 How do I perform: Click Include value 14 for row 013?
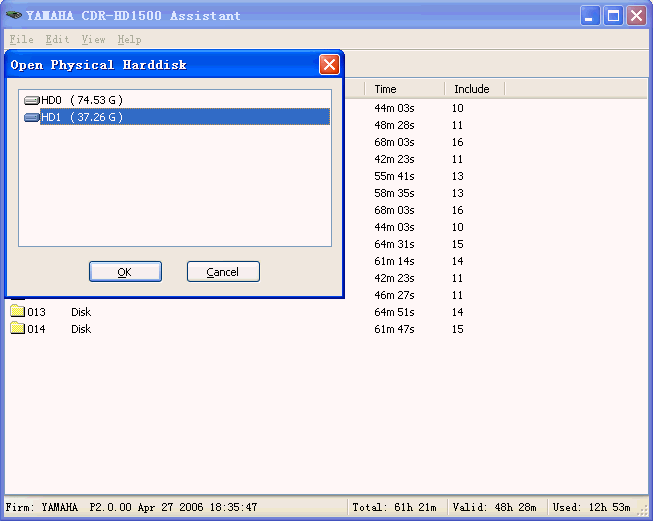pyautogui.click(x=458, y=312)
